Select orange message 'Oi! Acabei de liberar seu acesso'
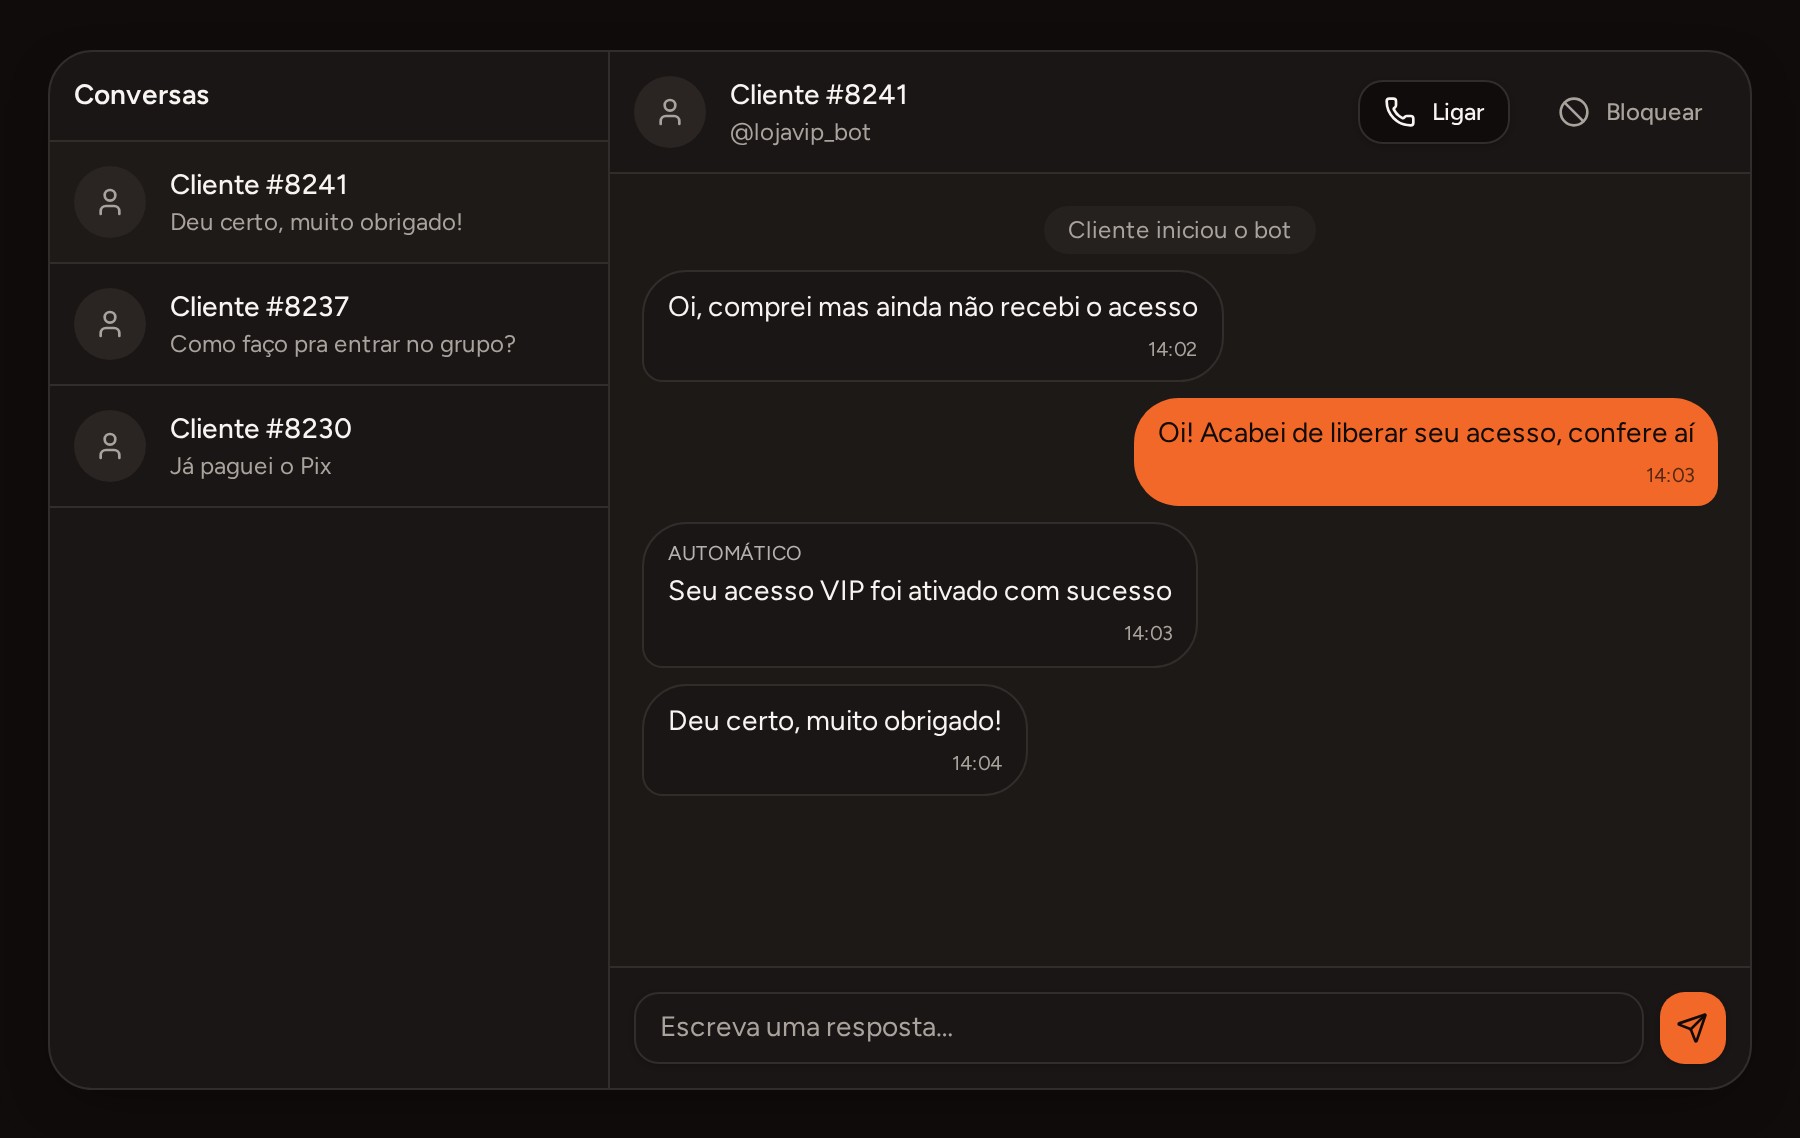The image size is (1800, 1138). [x=1426, y=452]
